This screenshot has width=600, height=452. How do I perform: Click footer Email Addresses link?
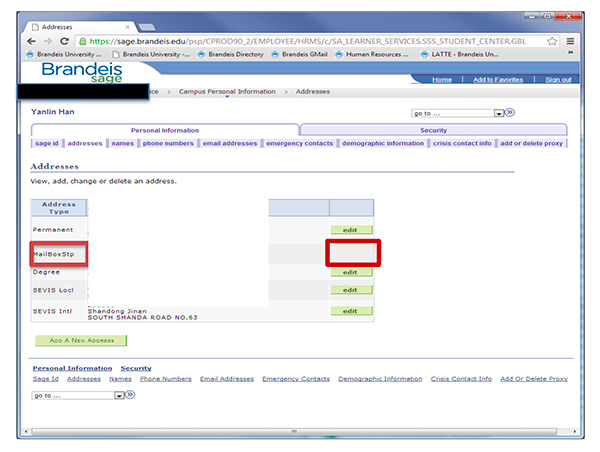click(227, 379)
